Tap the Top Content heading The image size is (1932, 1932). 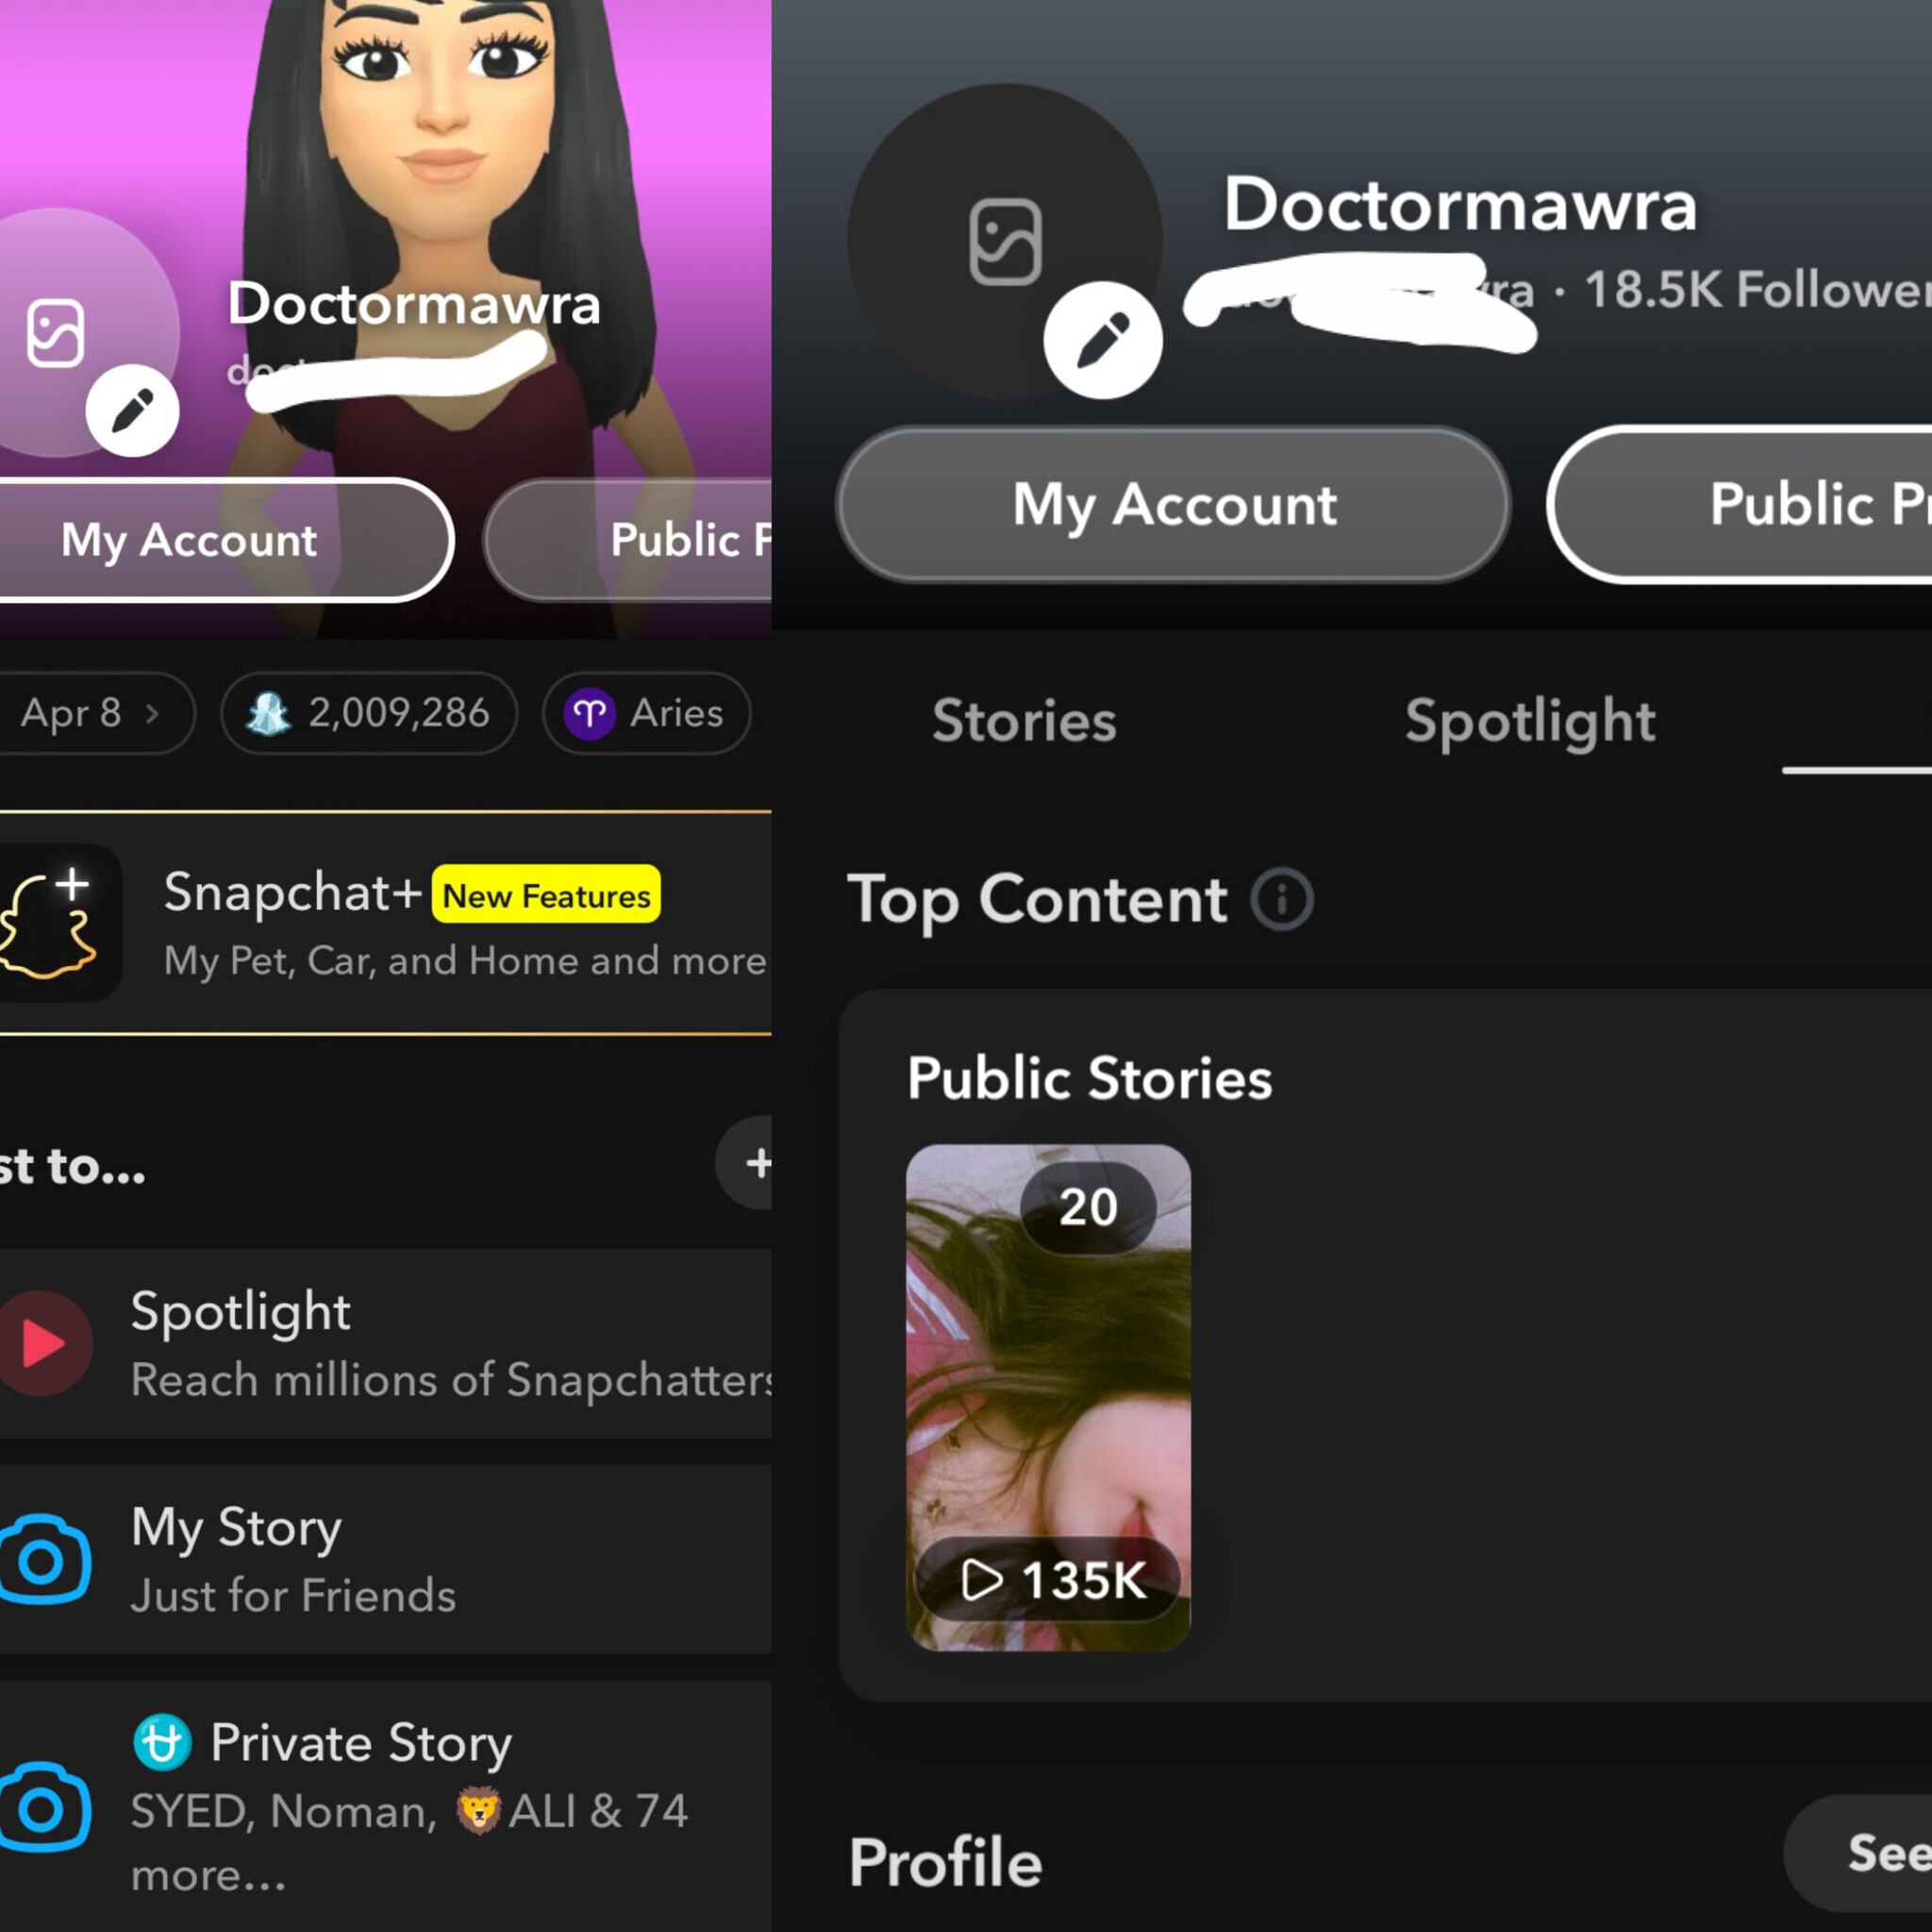pos(1037,899)
